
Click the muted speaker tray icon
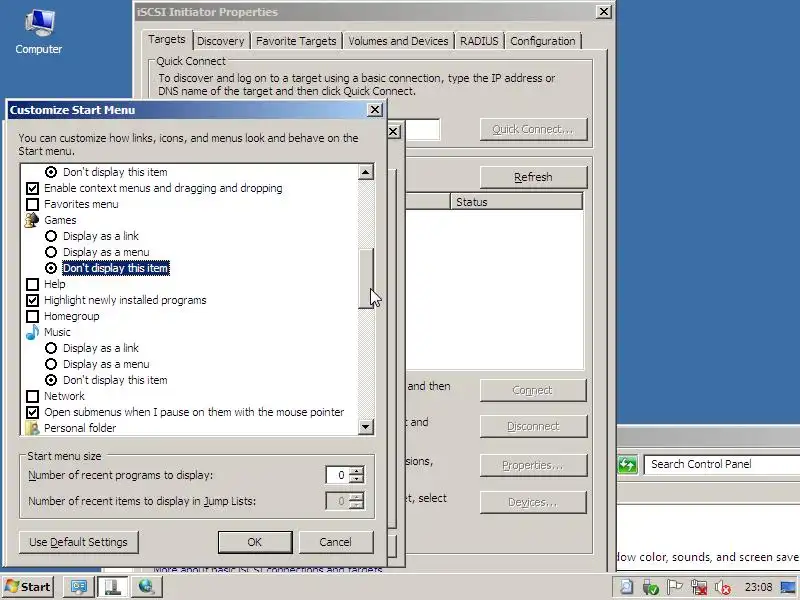(722, 587)
